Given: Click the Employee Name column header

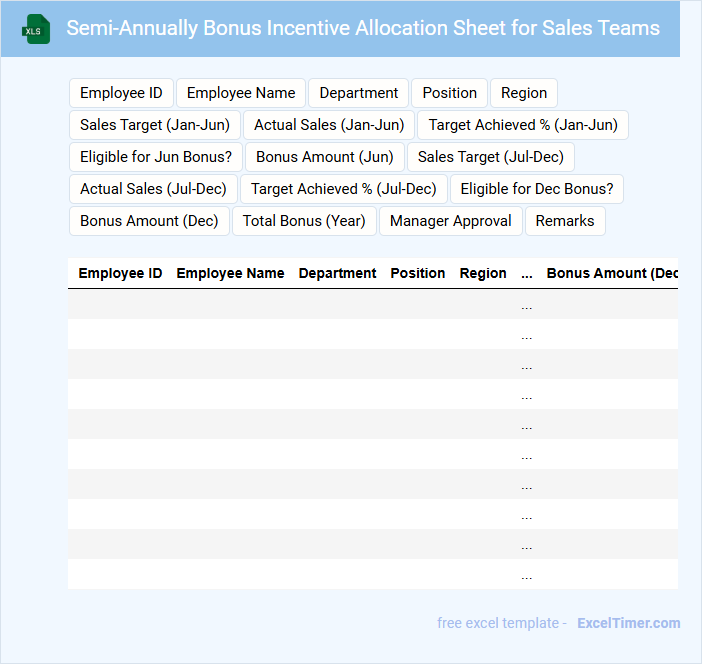Looking at the screenshot, I should click(x=230, y=273).
